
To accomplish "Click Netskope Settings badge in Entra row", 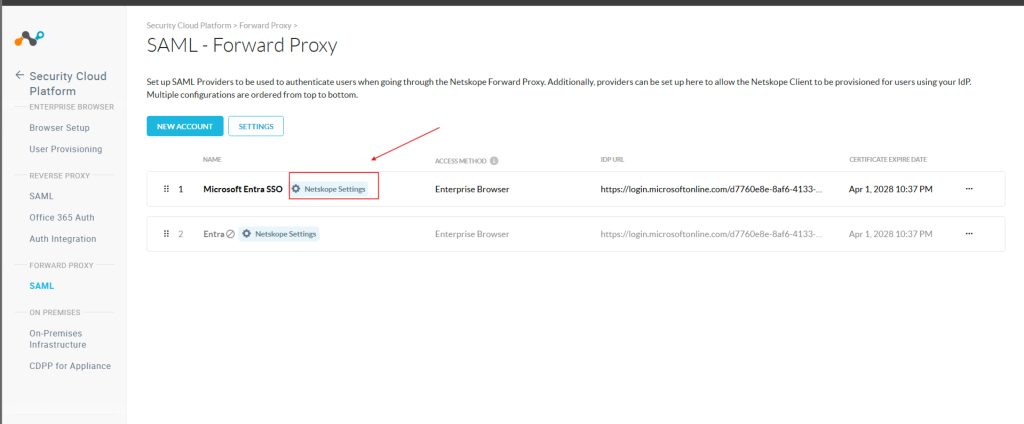I will tap(279, 234).
